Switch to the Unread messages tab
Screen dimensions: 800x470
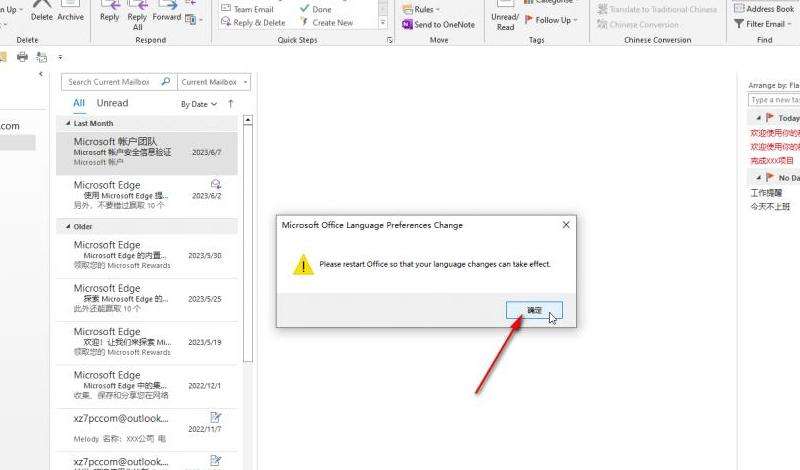coord(112,103)
